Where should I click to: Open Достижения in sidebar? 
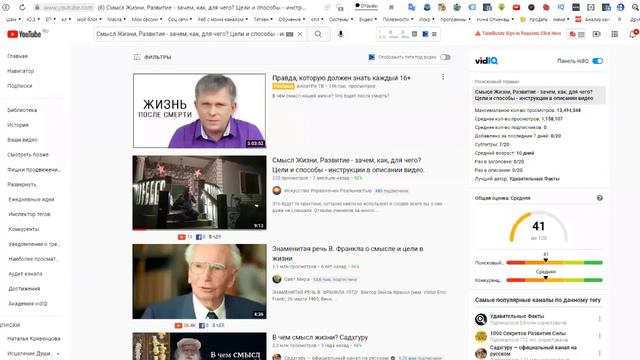click(24, 289)
